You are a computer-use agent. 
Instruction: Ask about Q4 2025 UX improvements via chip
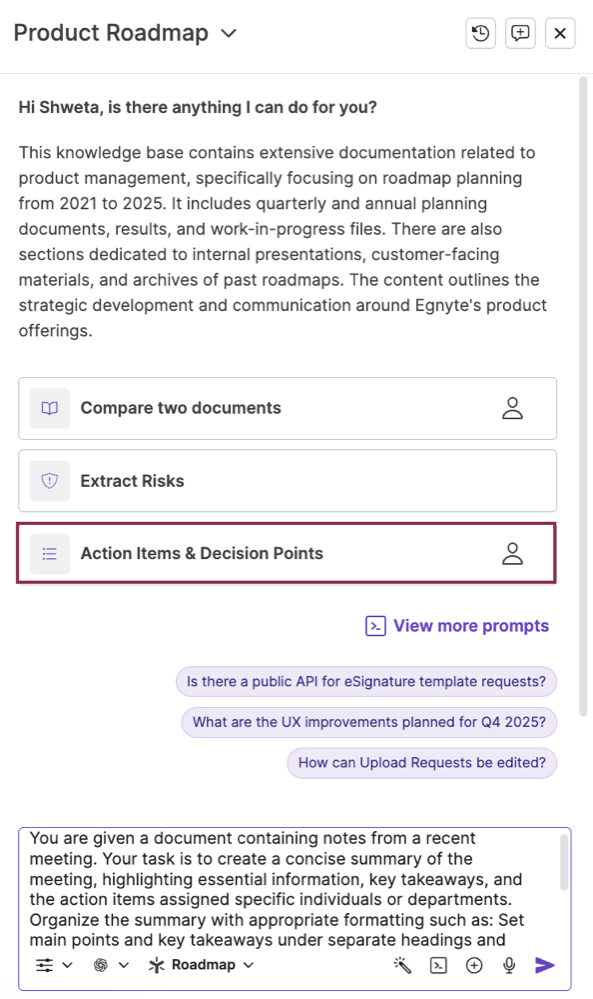click(368, 722)
